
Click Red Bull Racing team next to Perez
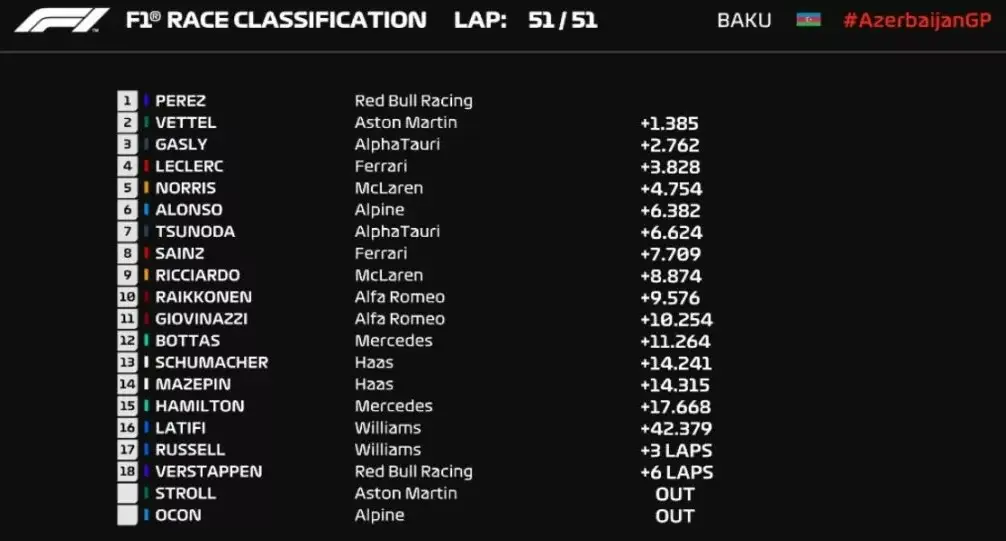click(x=413, y=101)
